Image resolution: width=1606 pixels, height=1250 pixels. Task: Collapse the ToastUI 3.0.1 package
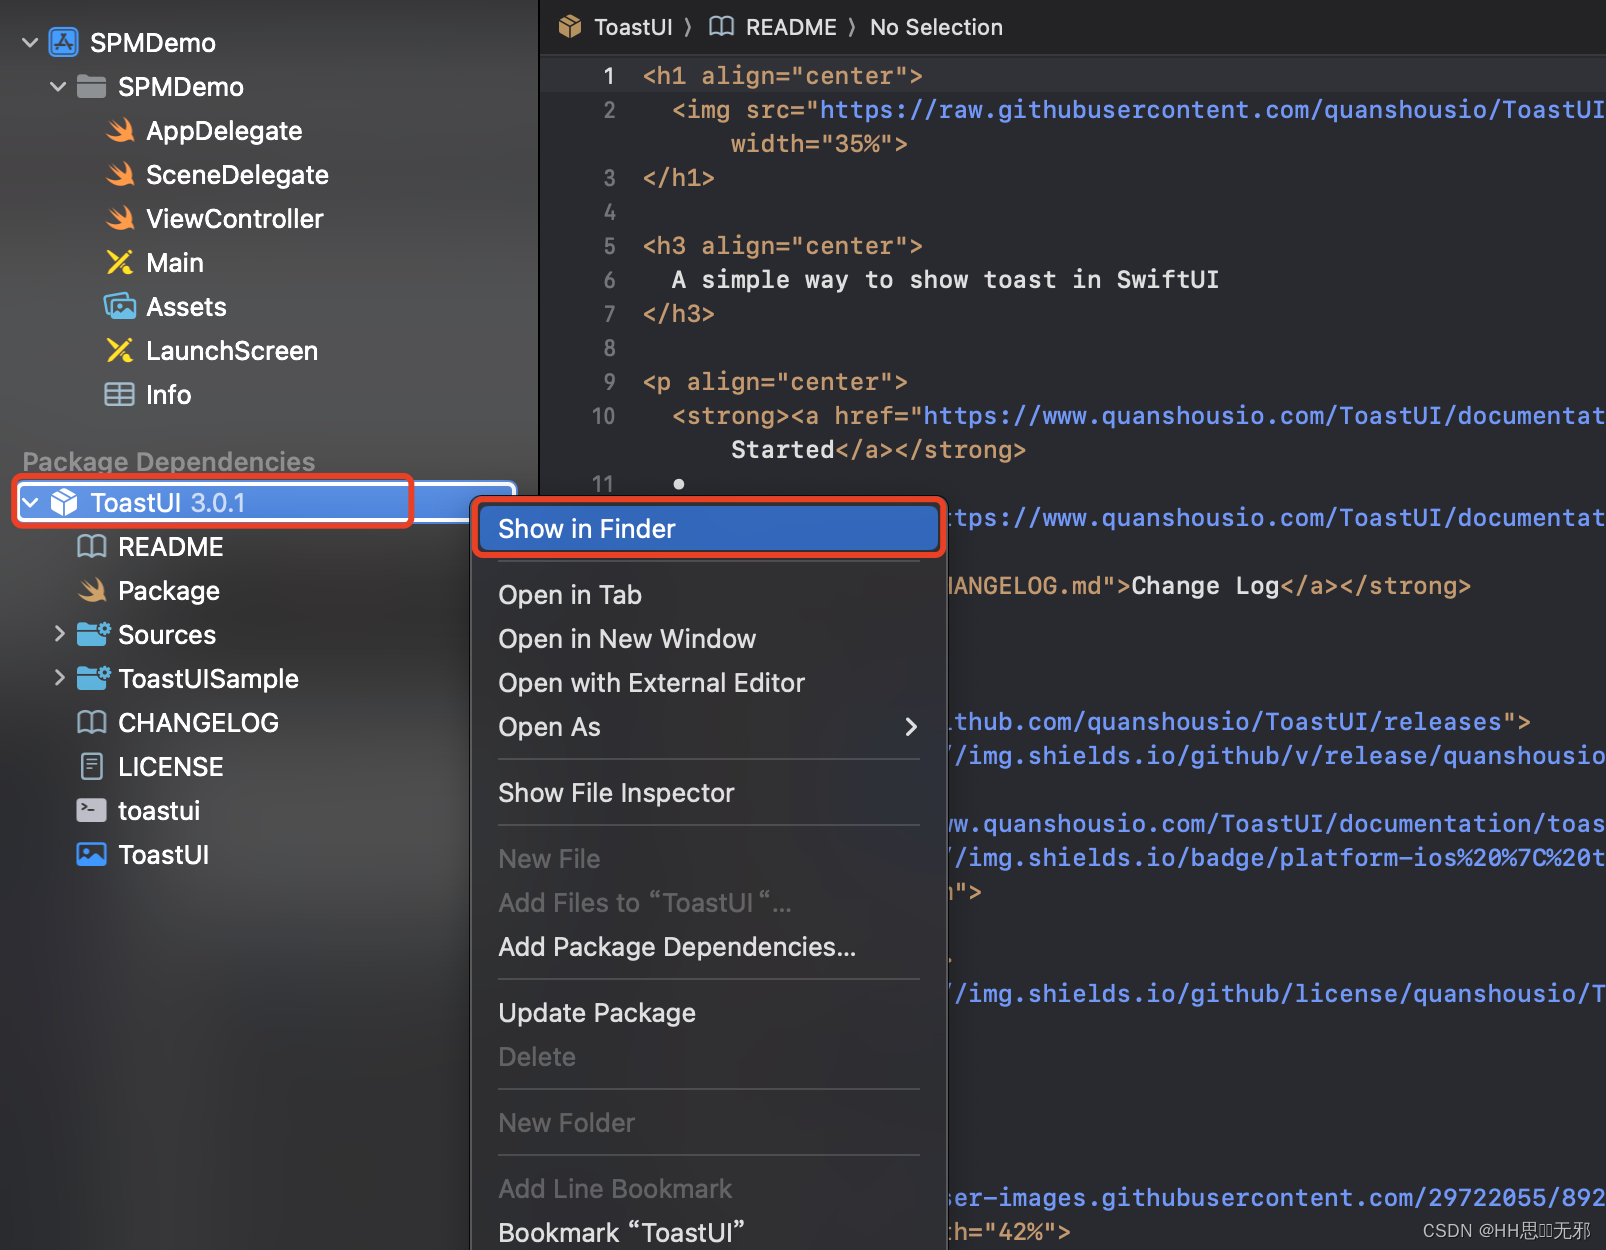[x=31, y=502]
